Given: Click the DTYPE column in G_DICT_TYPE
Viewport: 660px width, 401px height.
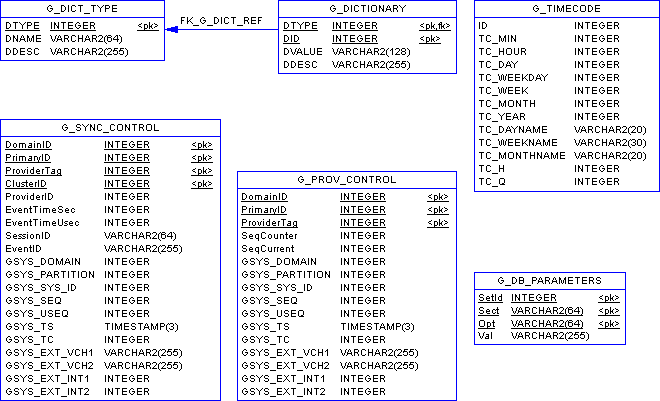Looking at the screenshot, I should [22, 26].
